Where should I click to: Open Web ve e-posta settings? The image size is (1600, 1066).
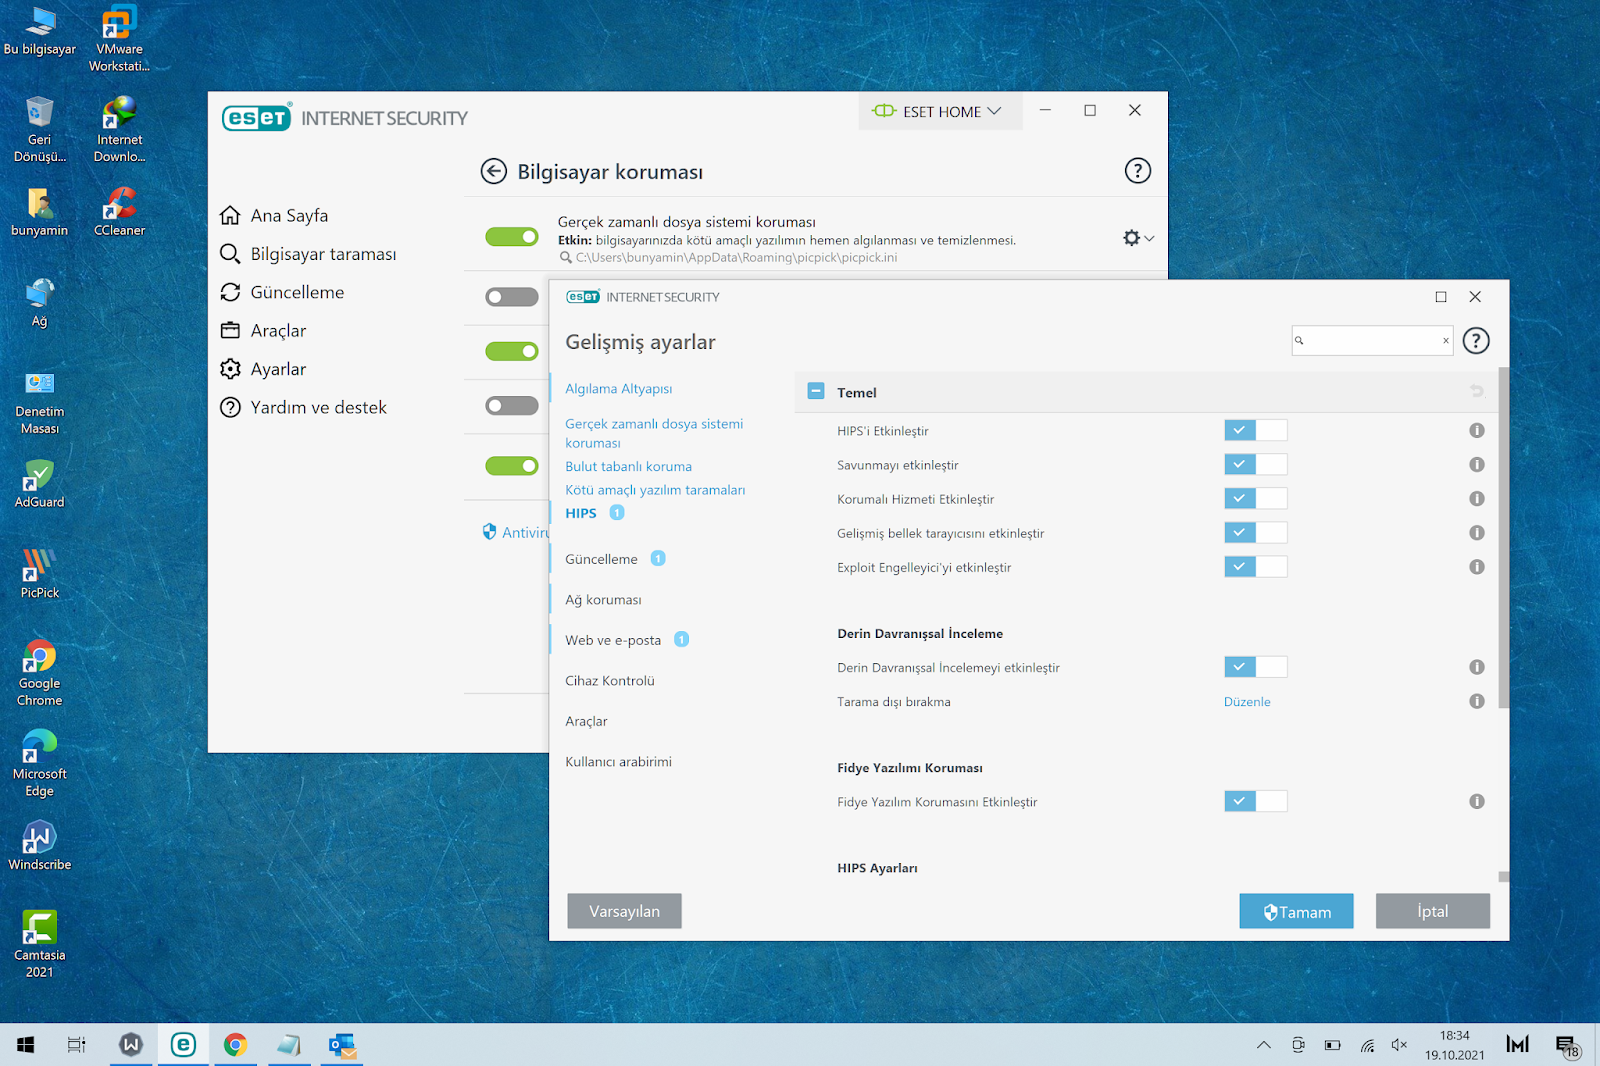pos(613,640)
